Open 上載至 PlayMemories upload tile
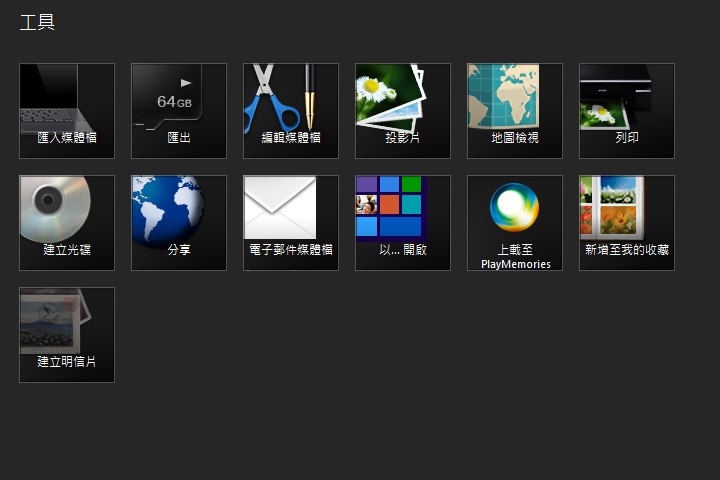Screen dimensions: 720x480 515,223
